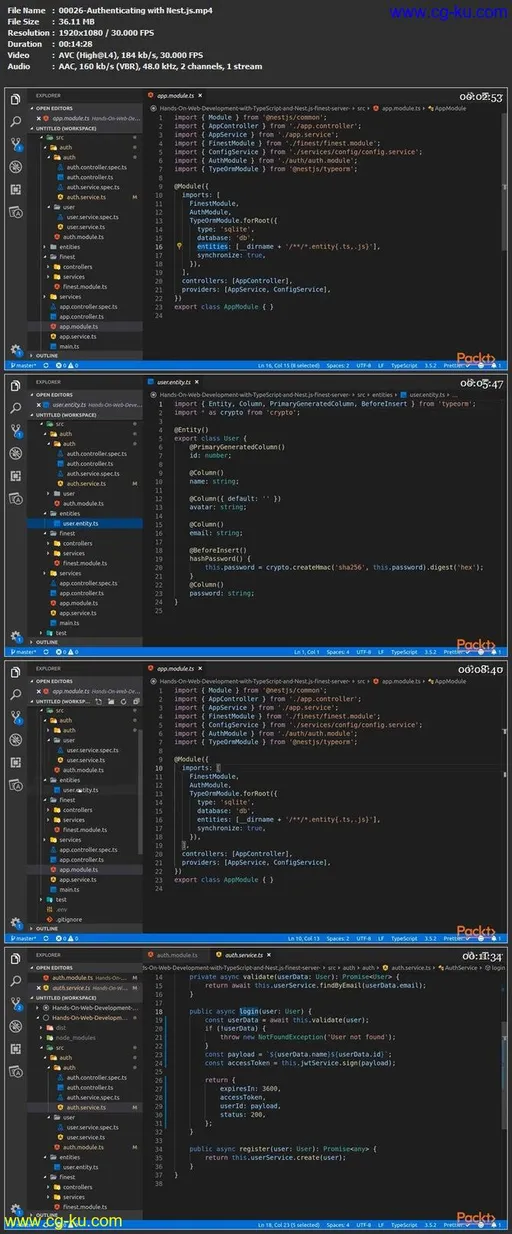This screenshot has width=512, height=1234.
Task: Collapse entities folder in the 00:05:47 frame
Action: (70, 513)
